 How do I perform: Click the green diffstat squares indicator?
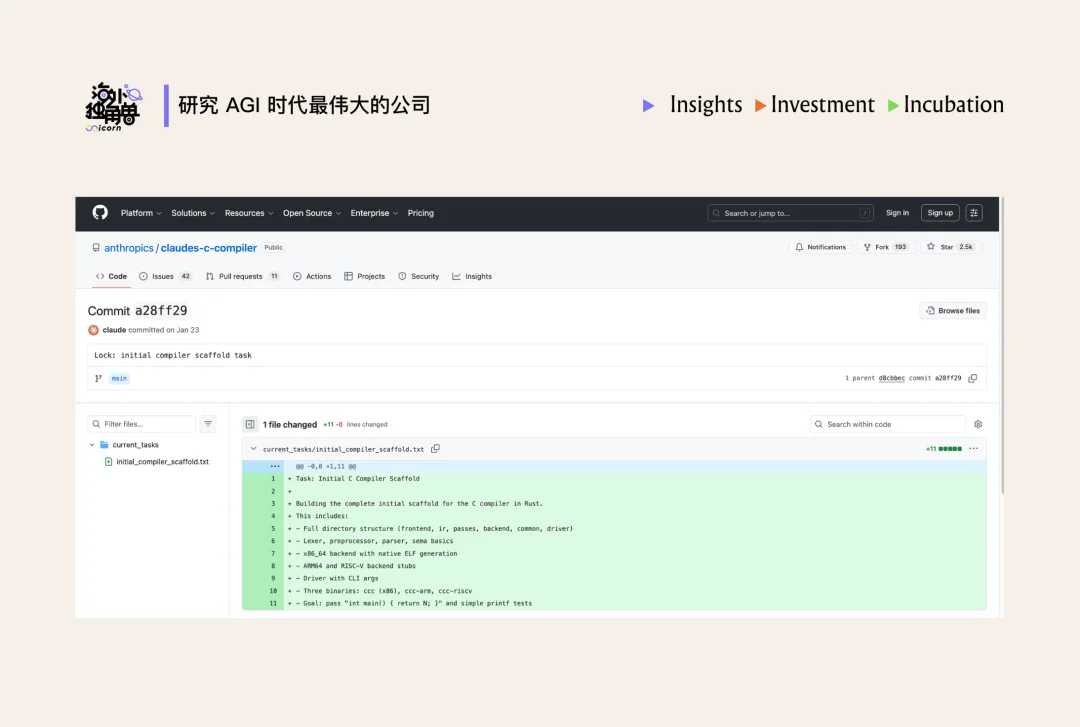950,448
